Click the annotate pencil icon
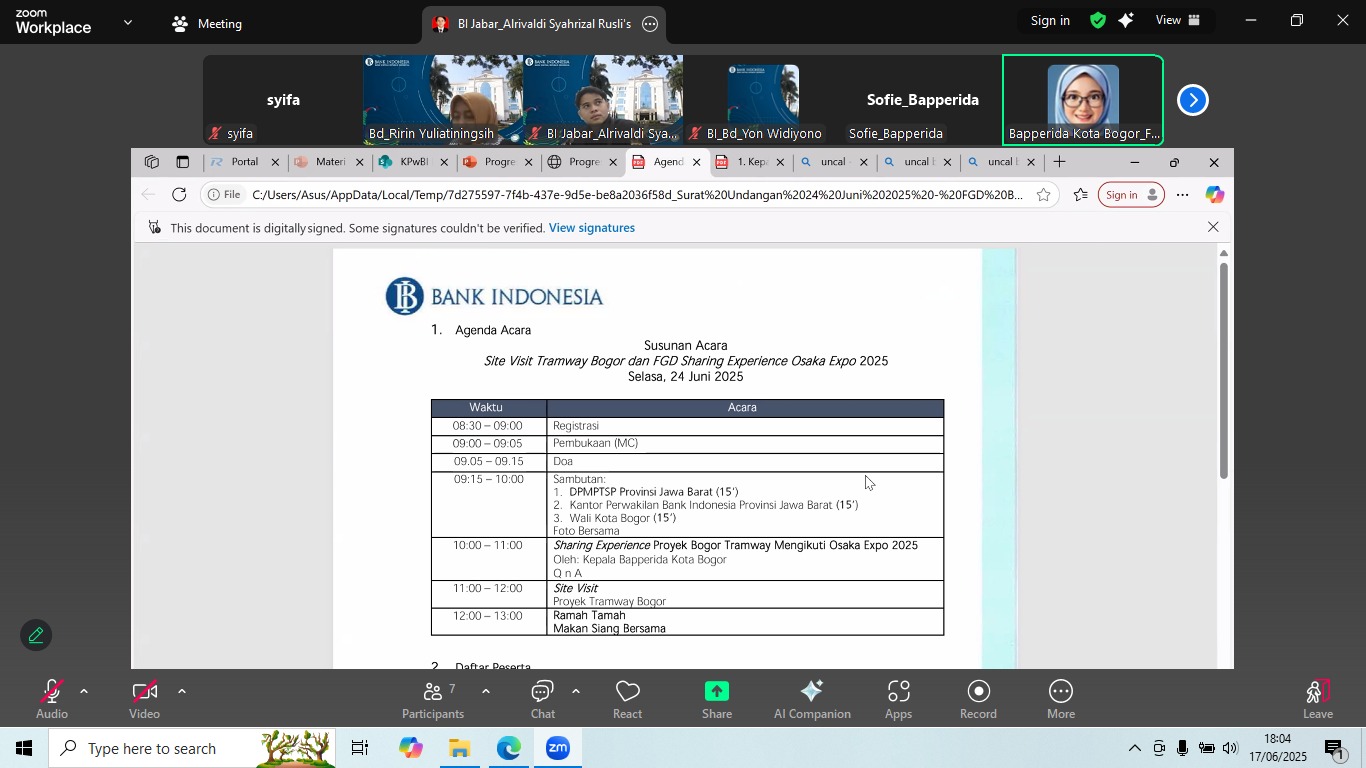Viewport: 1366px width, 768px height. click(x=37, y=636)
